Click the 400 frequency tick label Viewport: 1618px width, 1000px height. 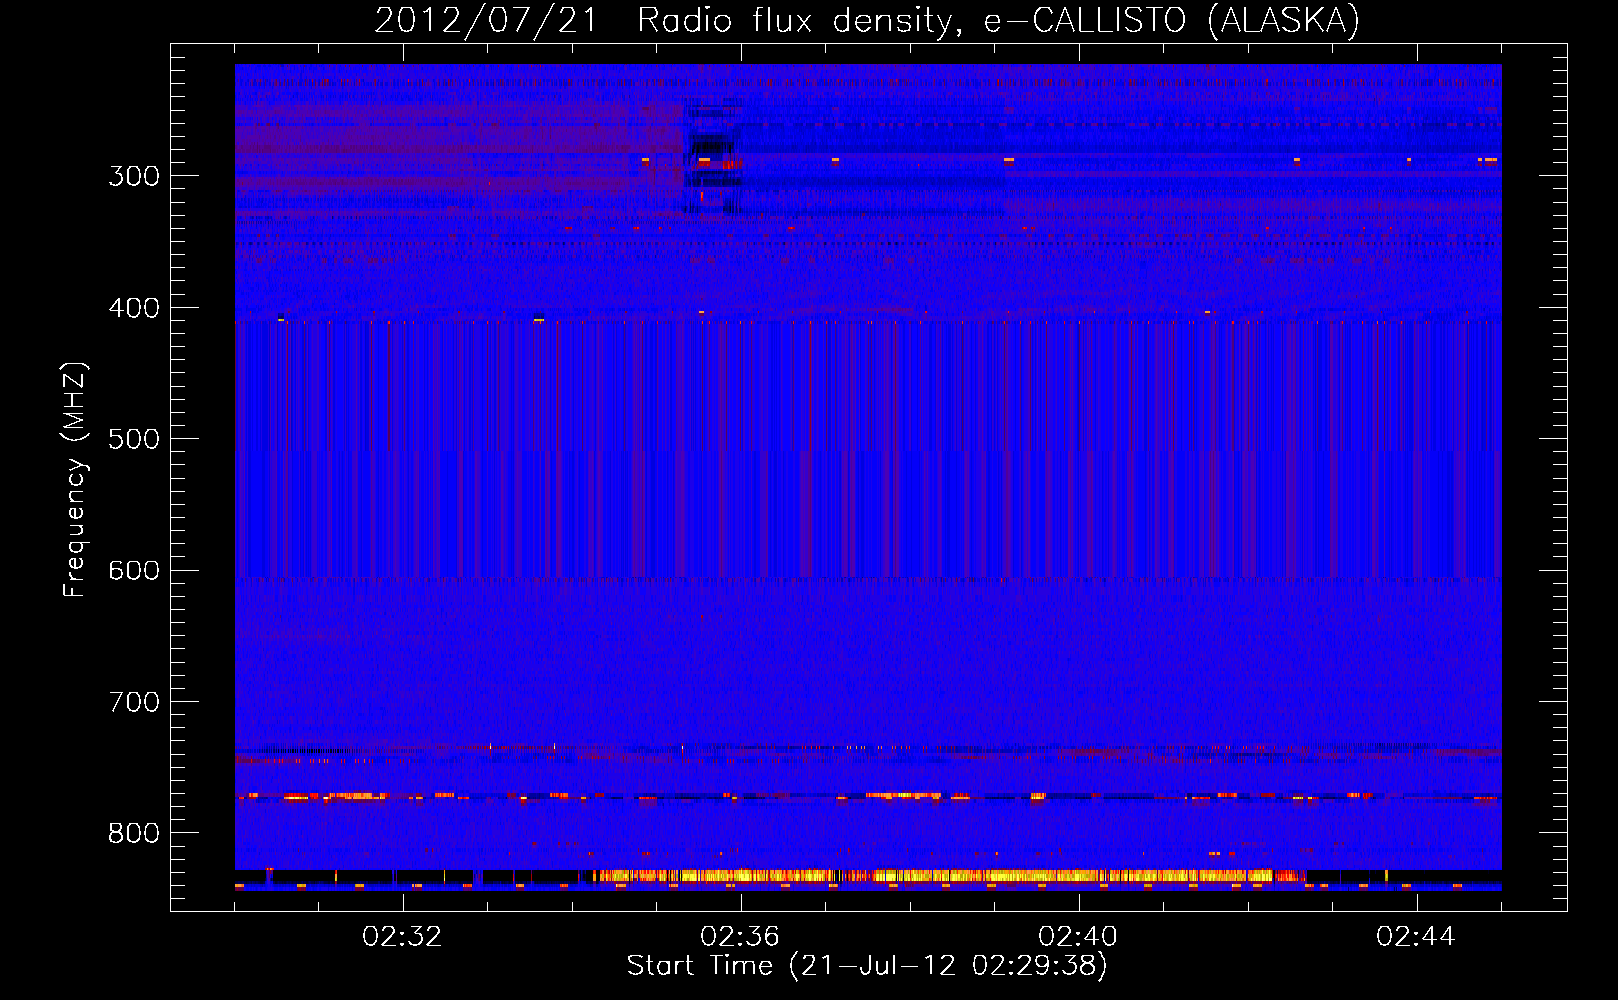pyautogui.click(x=134, y=308)
